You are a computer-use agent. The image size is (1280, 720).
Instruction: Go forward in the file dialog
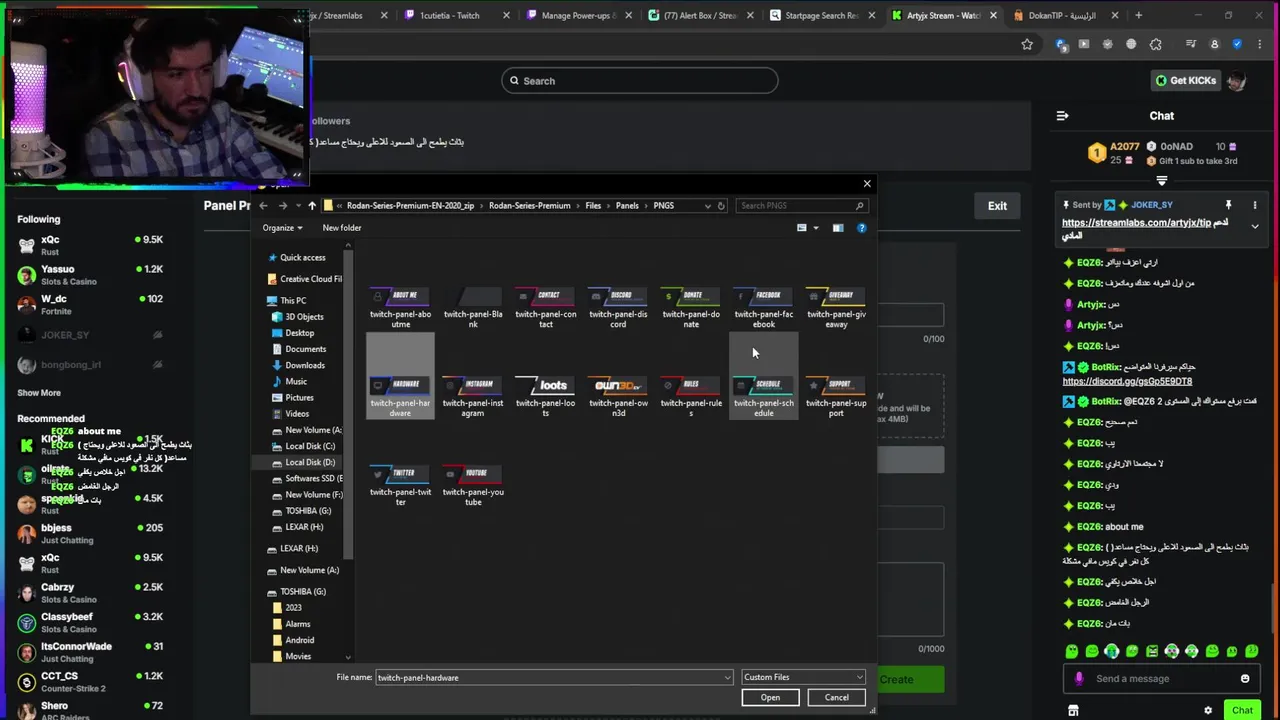point(283,206)
